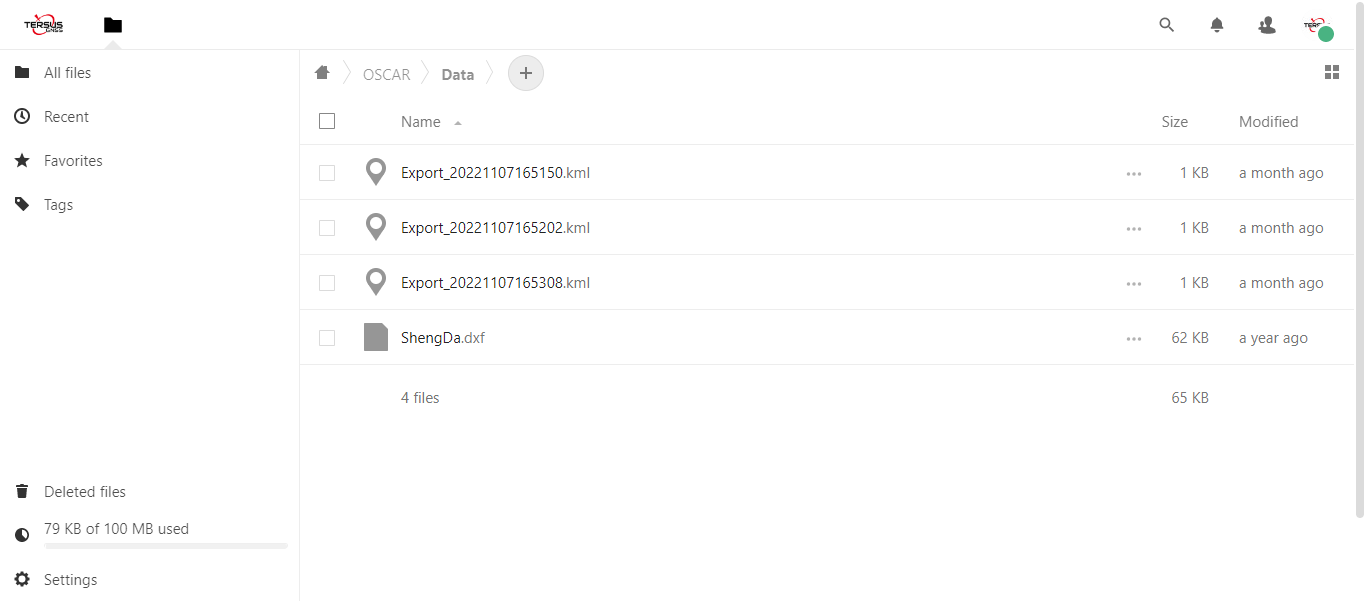Open actions menu for ShengDa.dxf
This screenshot has width=1366, height=601.
pos(1133,338)
